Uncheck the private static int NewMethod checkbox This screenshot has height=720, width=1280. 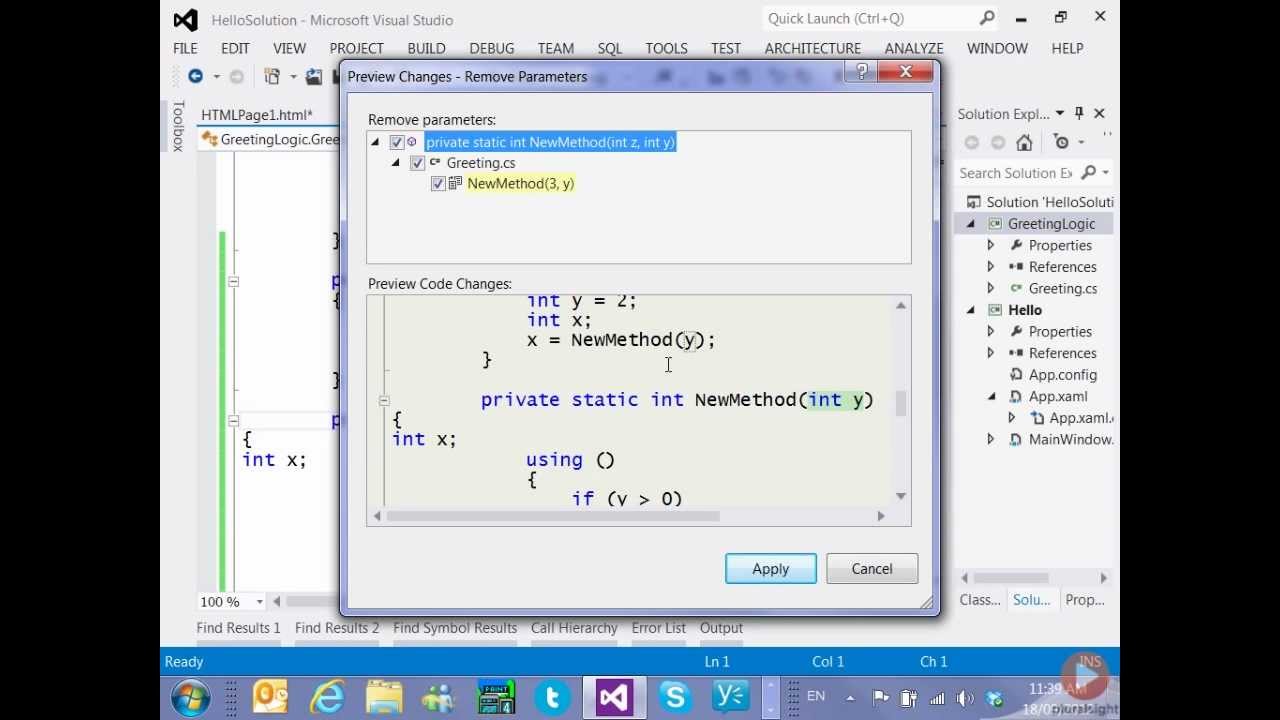coord(397,142)
